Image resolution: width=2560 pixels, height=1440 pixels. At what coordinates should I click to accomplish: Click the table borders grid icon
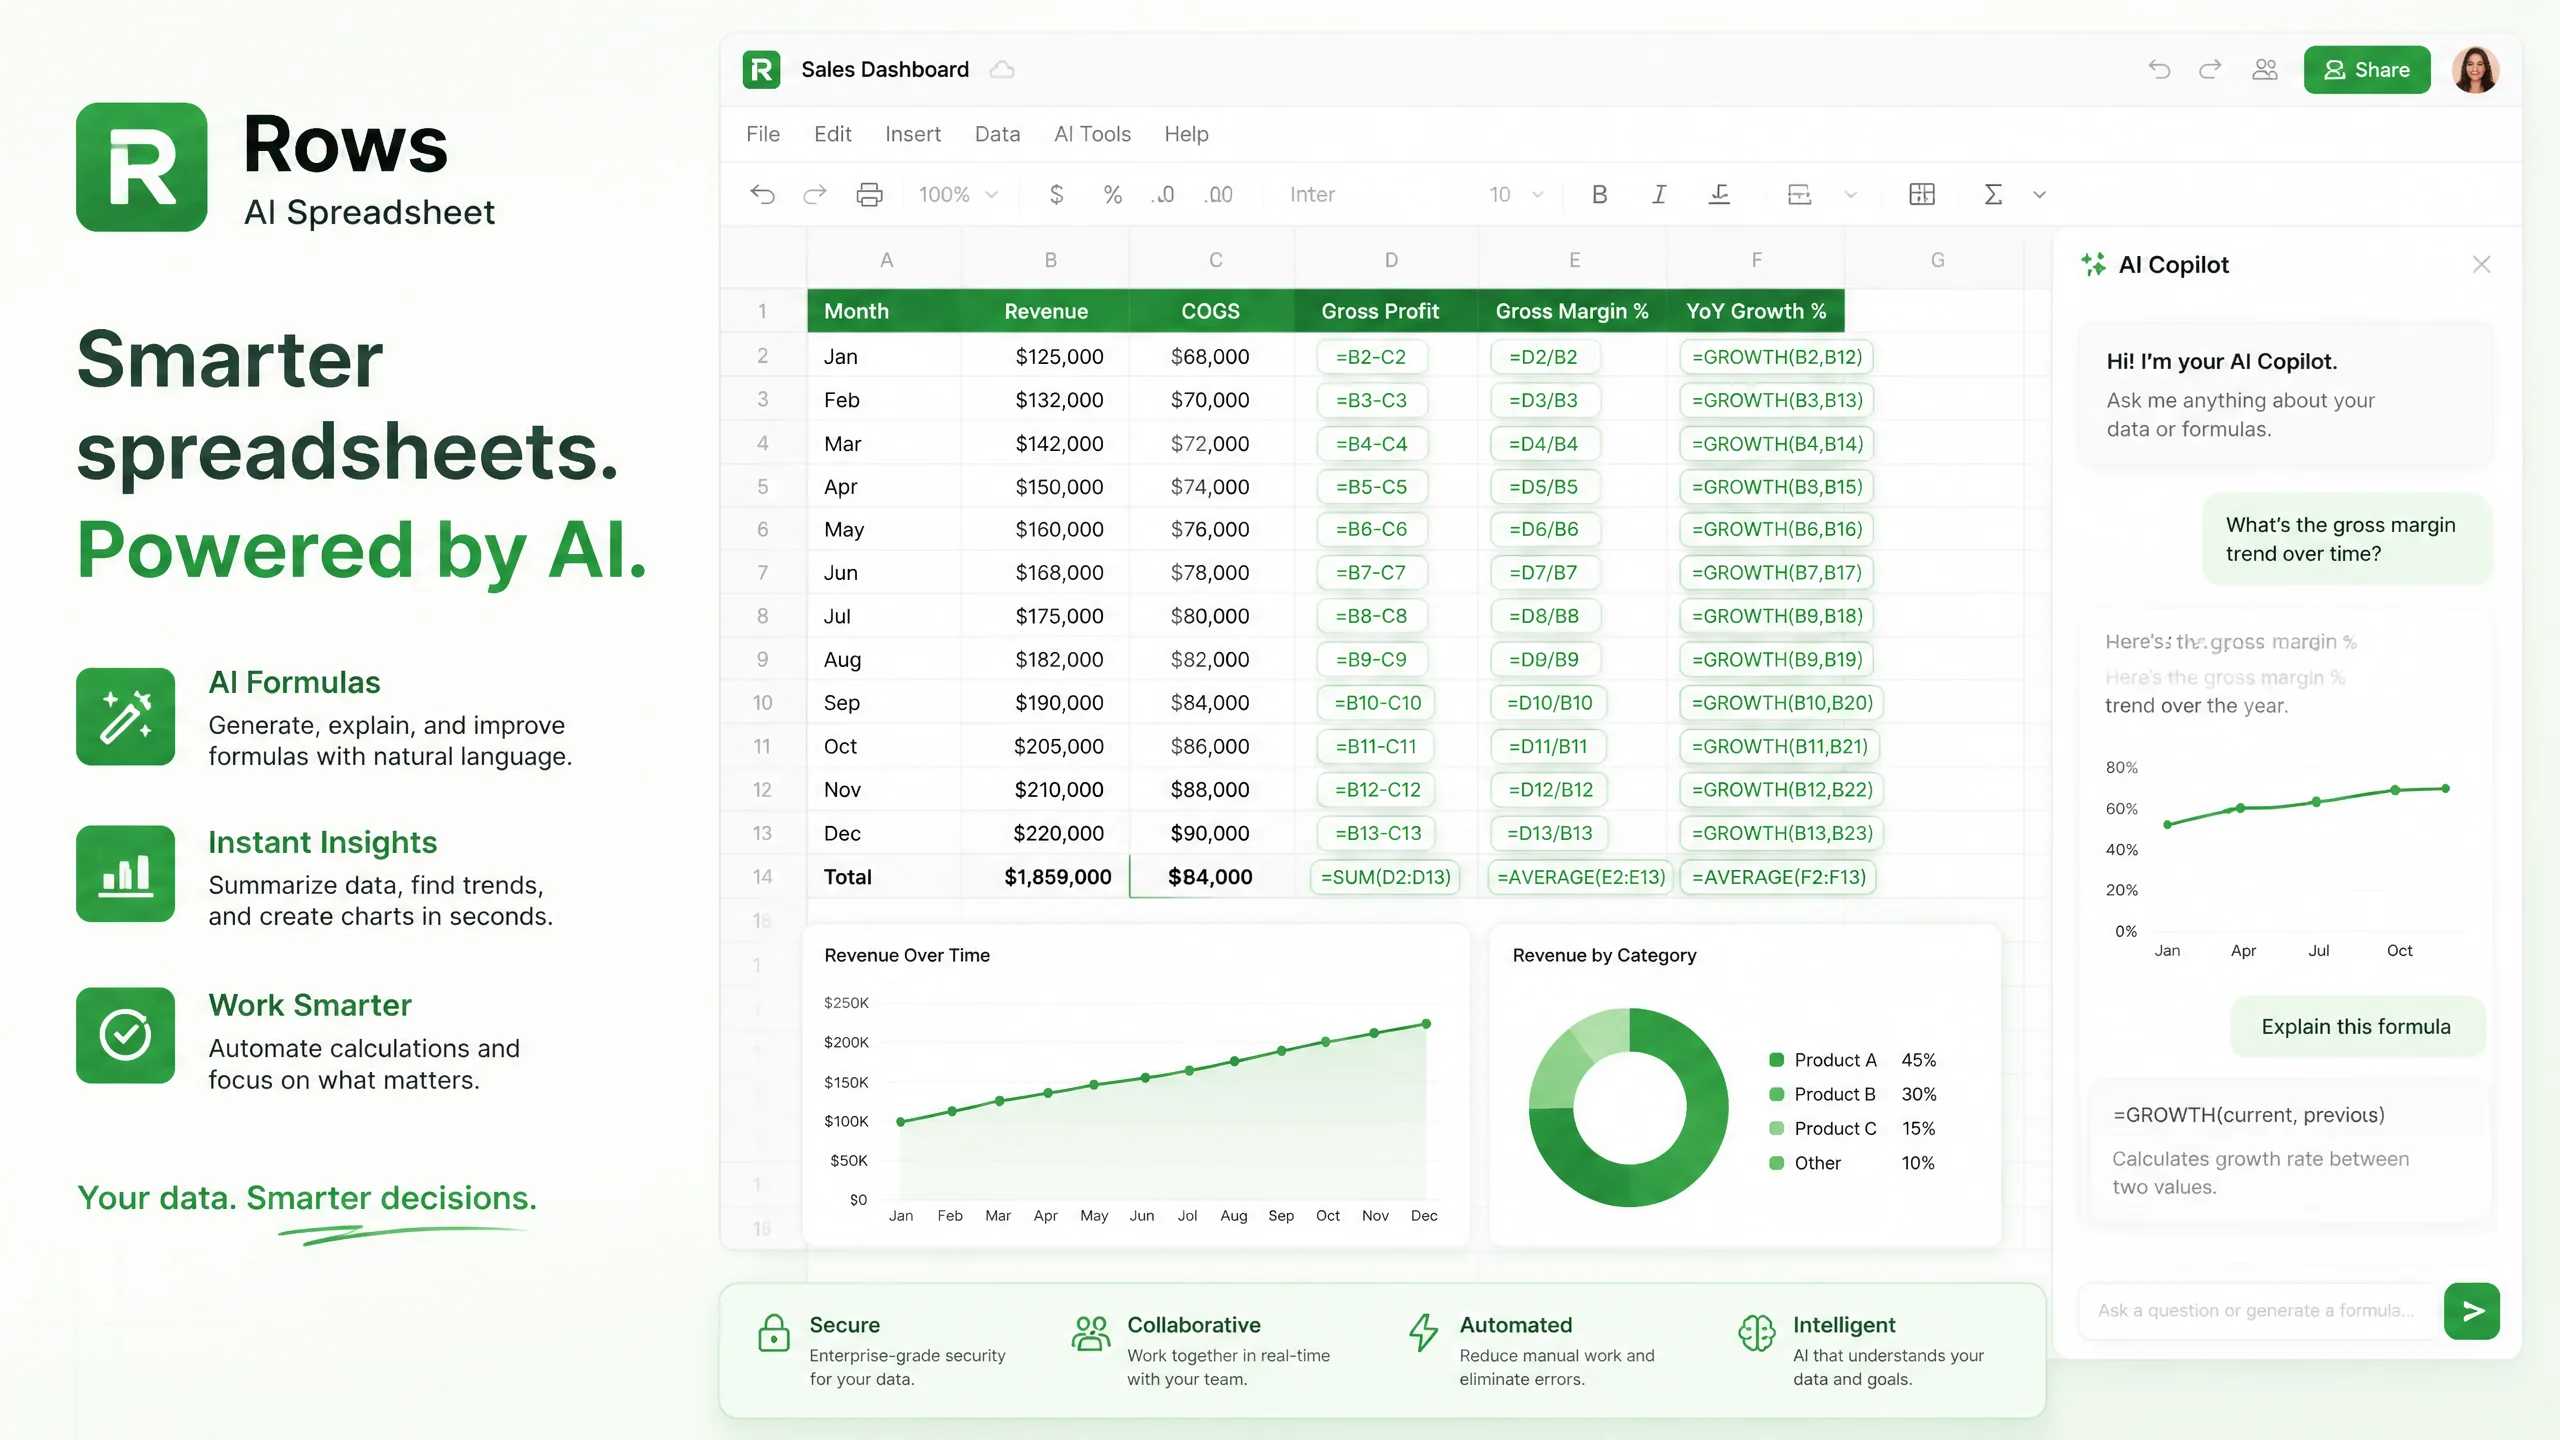(x=1921, y=194)
